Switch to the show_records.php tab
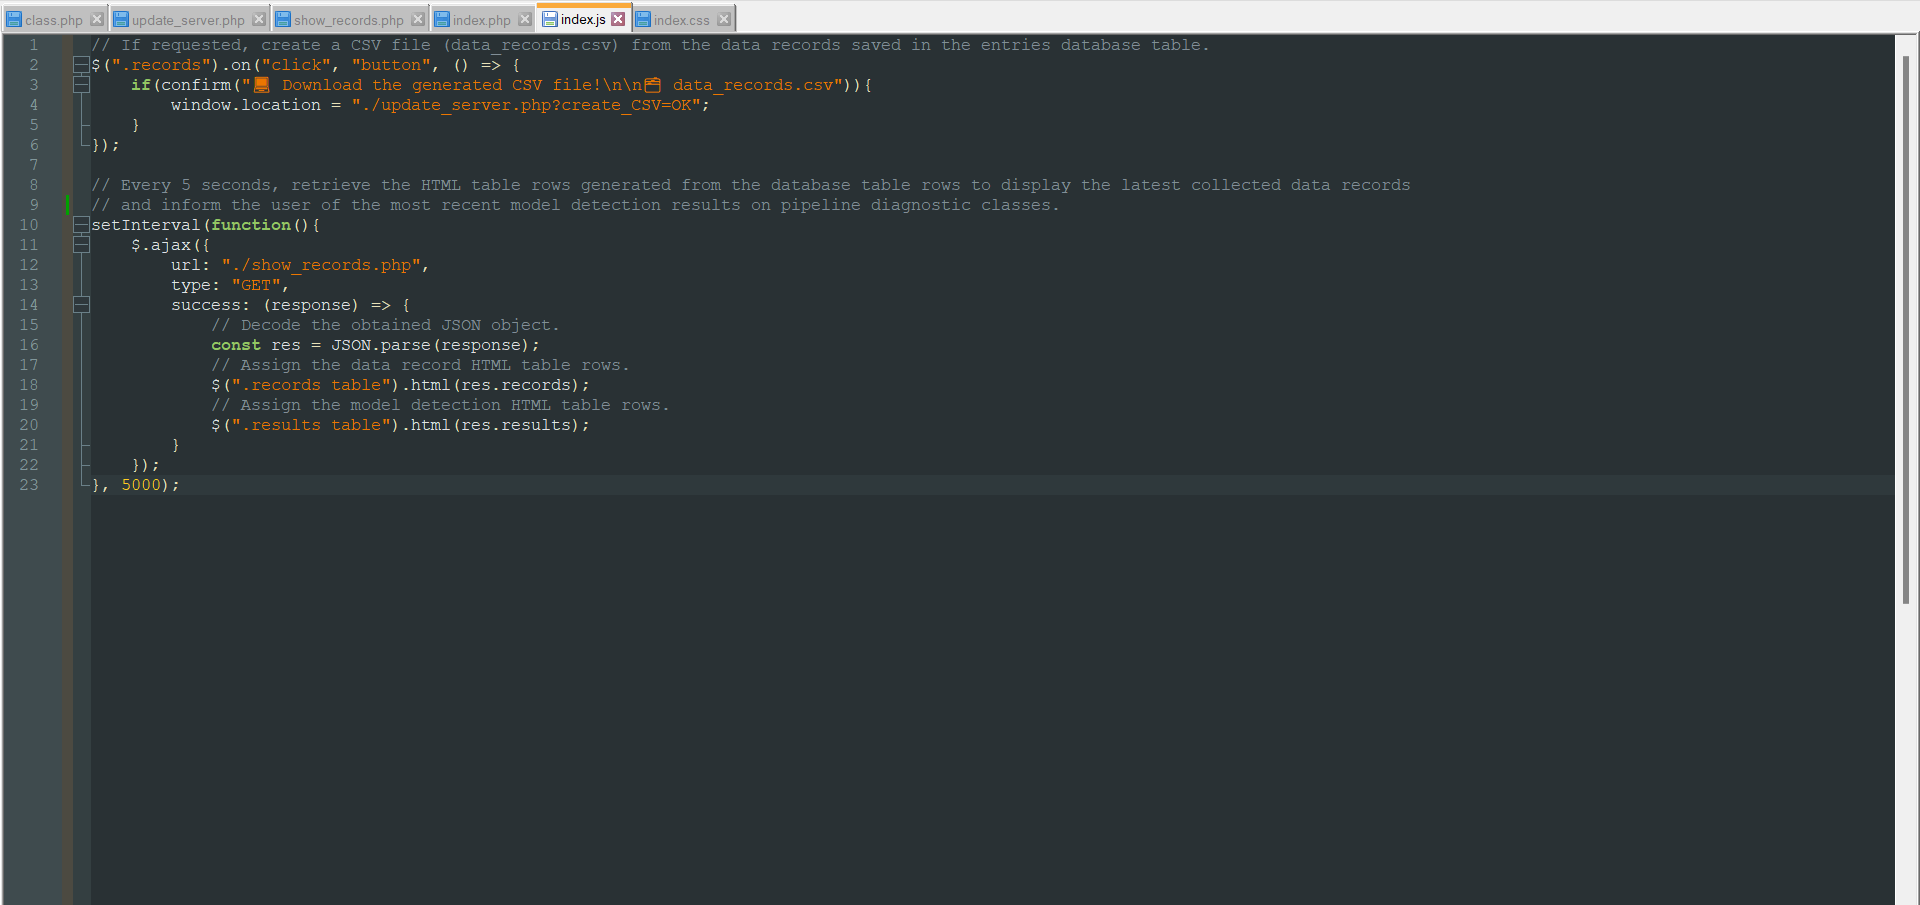 point(350,18)
